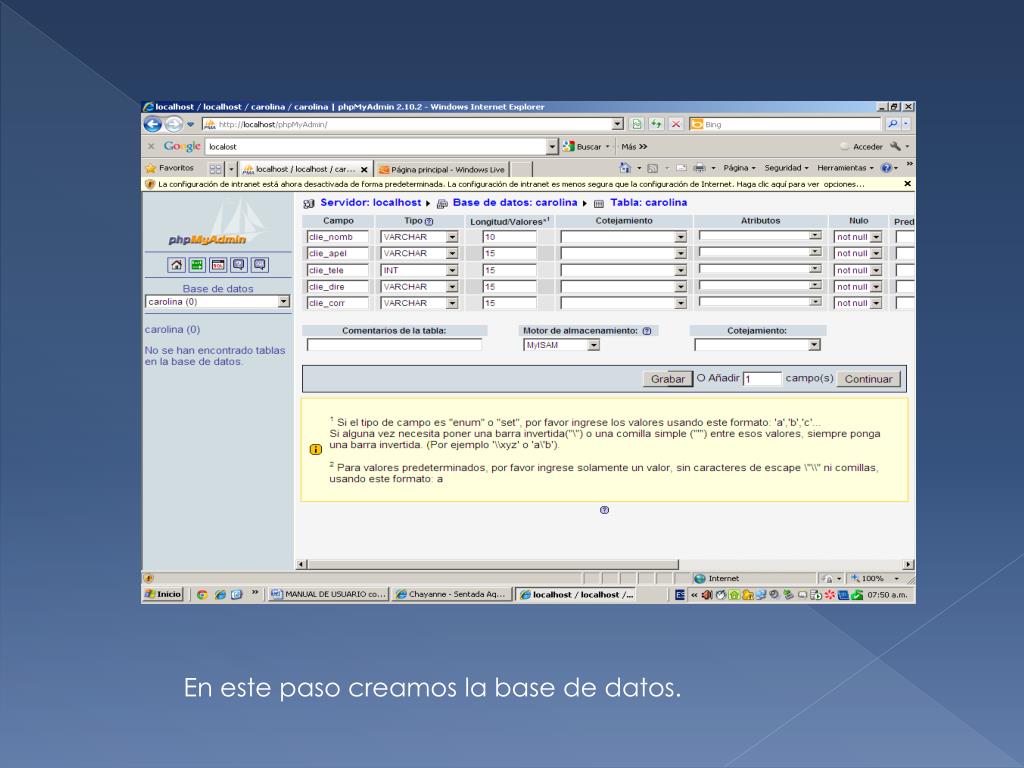Click the ES language indicator in tray
The width and height of the screenshot is (1024, 768).
[680, 595]
